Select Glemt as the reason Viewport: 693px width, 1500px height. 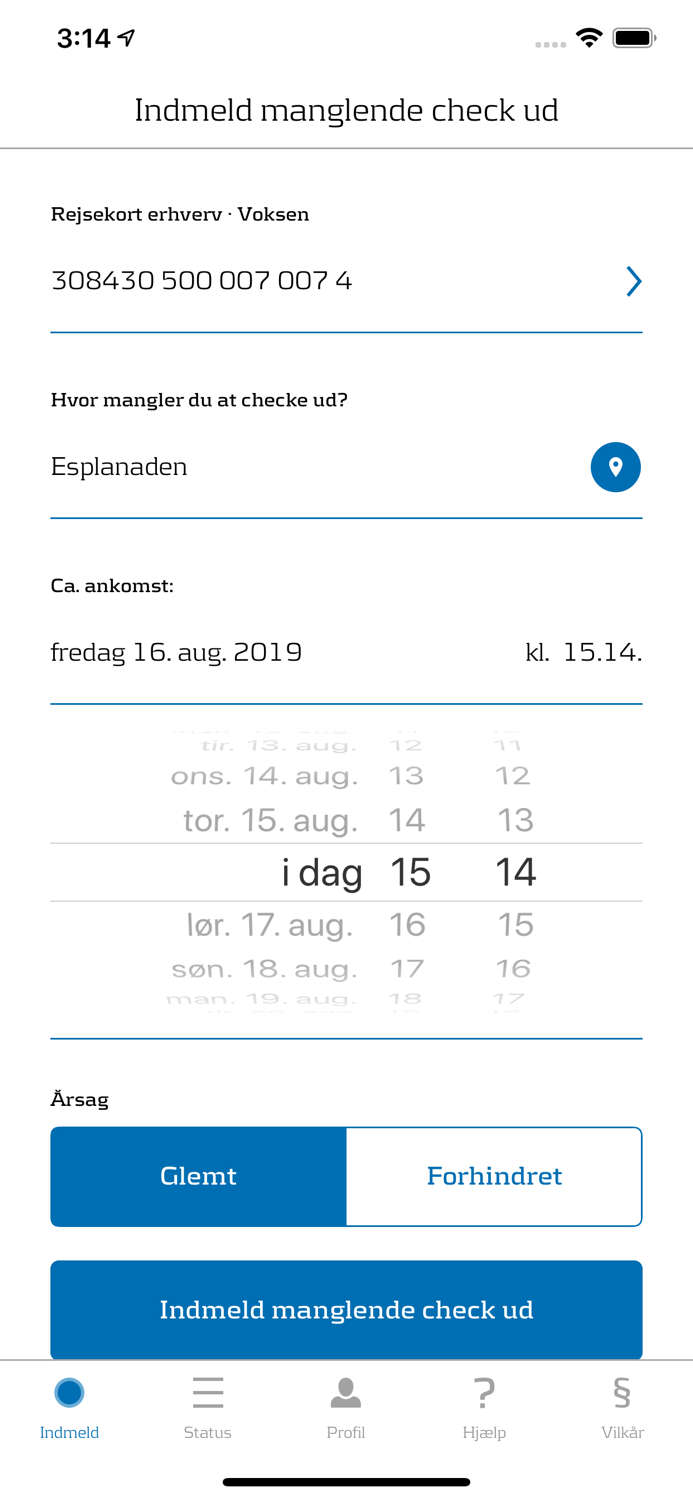[x=198, y=1176]
